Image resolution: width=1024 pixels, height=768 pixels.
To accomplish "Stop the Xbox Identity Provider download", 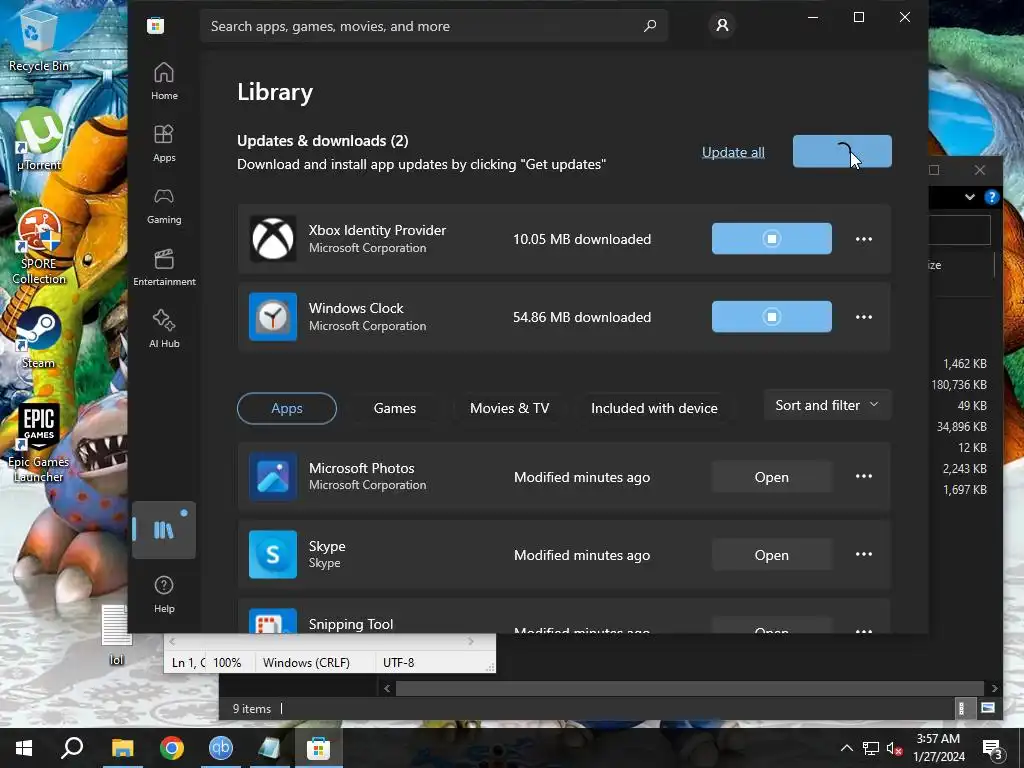I will [x=771, y=238].
